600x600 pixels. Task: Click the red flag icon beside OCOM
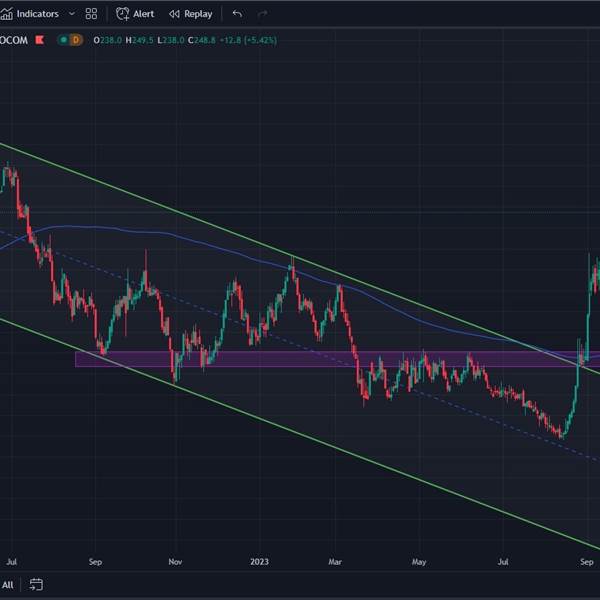(40, 40)
